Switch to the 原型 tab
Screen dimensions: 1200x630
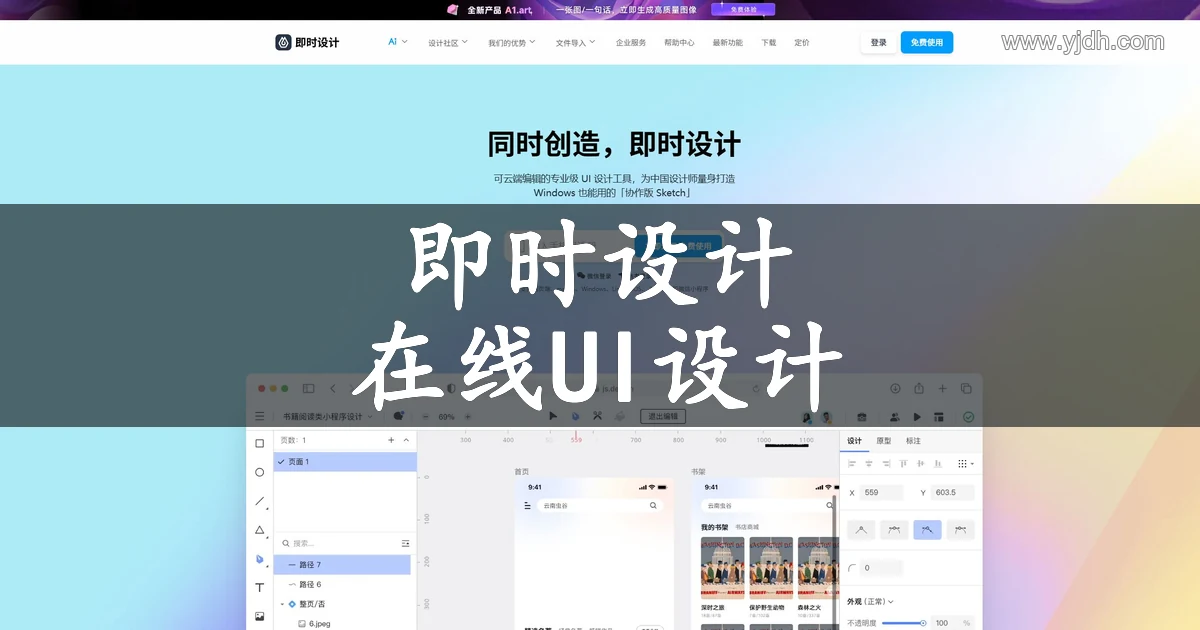point(884,441)
